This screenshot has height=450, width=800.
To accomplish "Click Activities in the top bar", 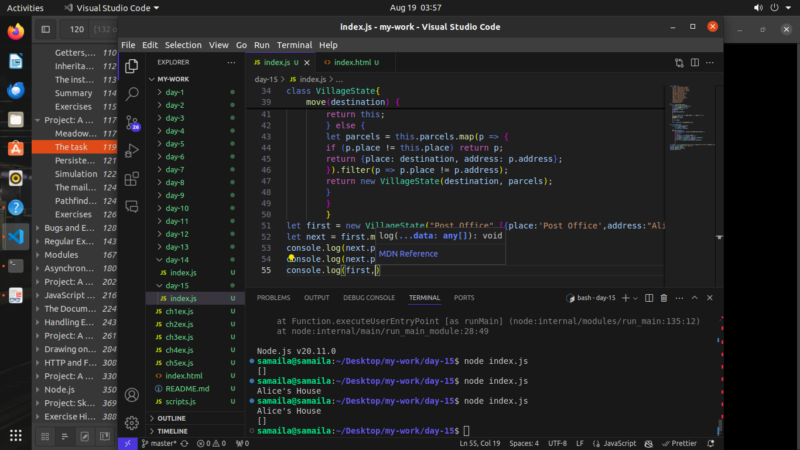I will [25, 8].
